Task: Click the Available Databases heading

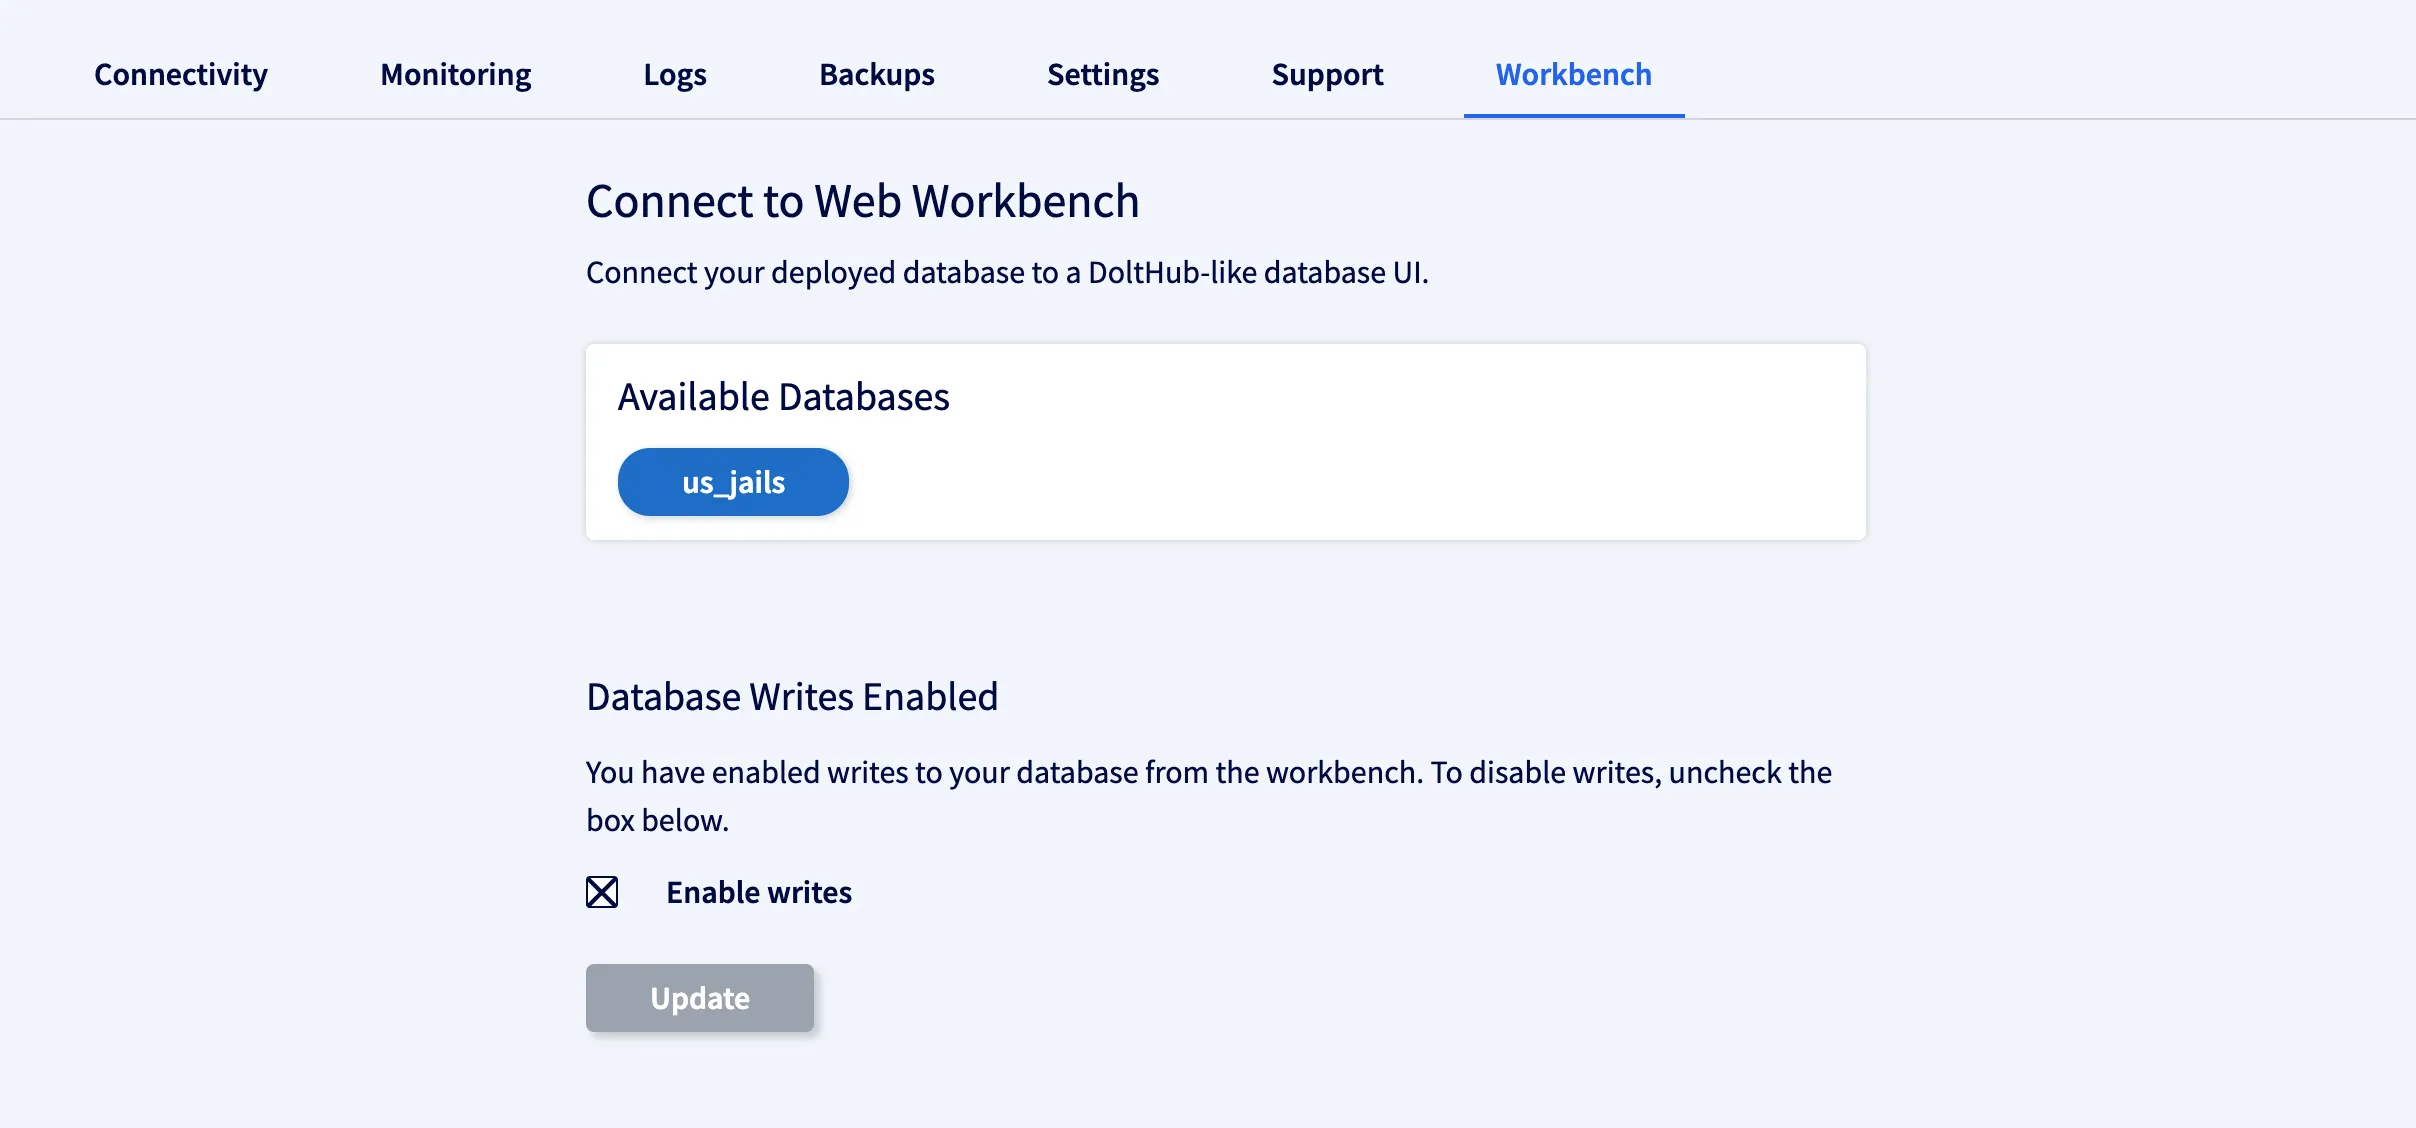Action: 783,397
